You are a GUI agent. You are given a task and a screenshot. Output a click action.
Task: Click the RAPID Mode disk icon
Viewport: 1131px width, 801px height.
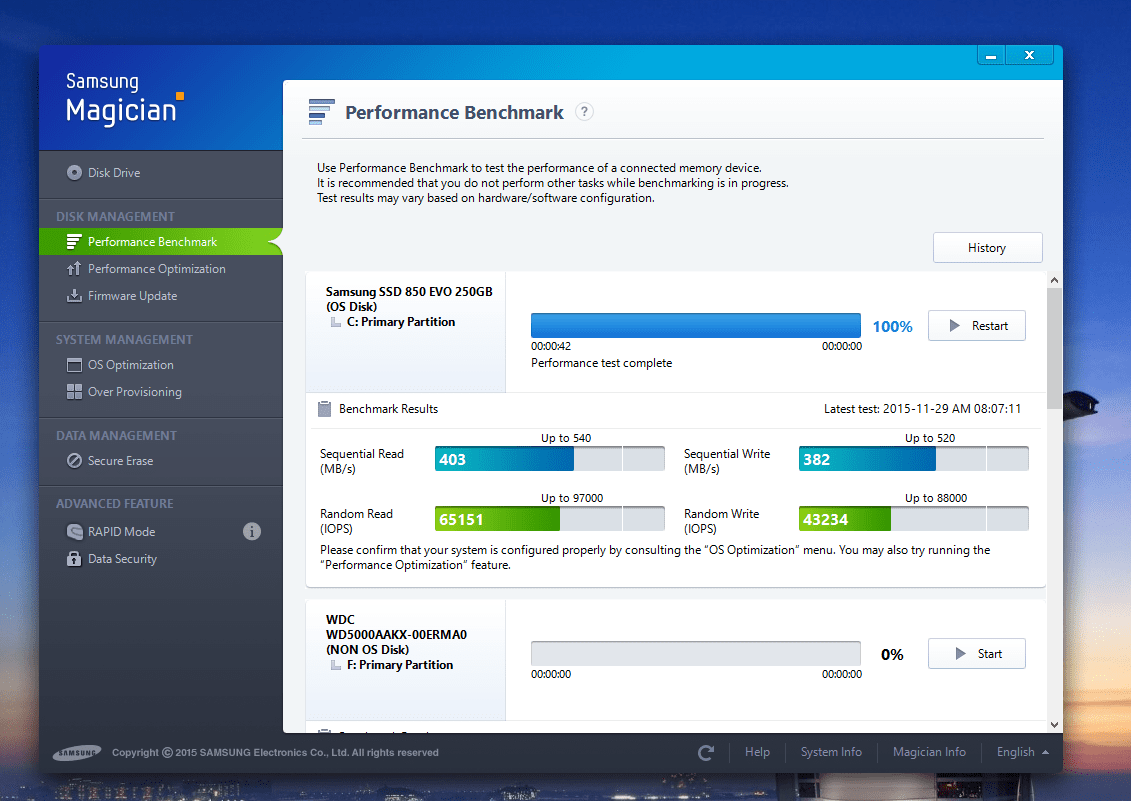pos(74,532)
